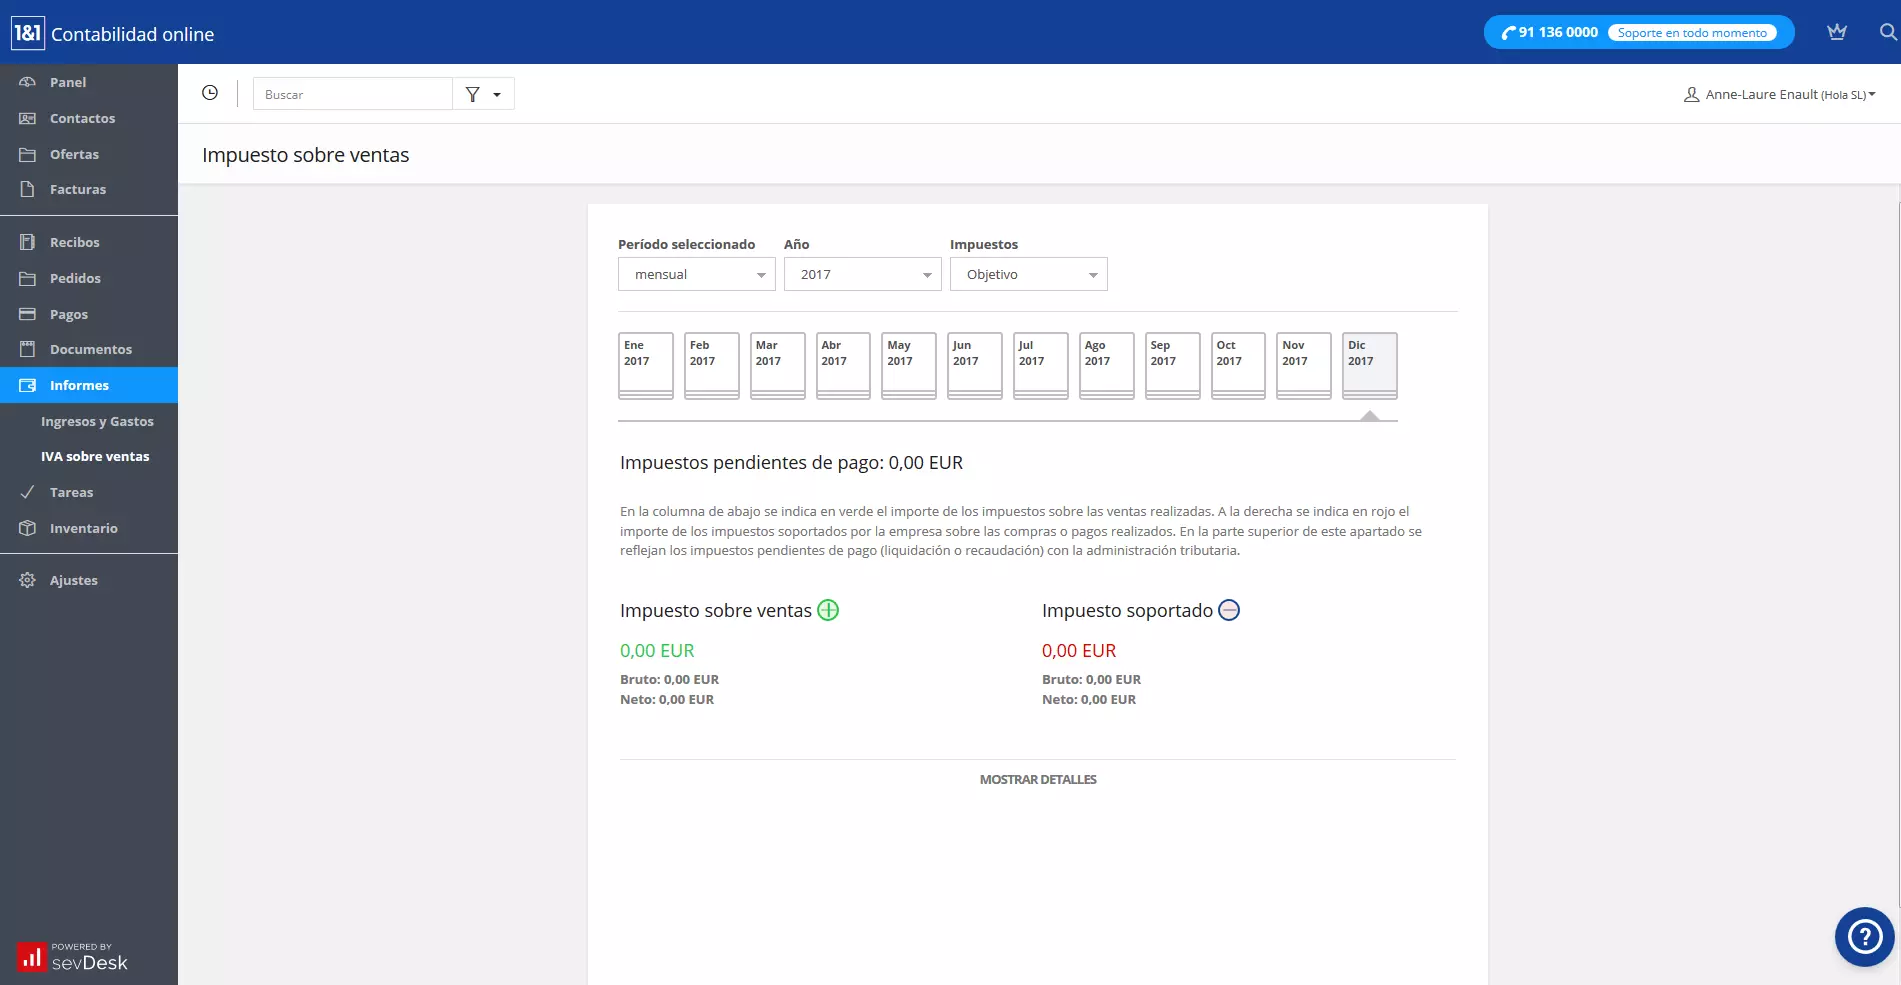Viewport: 1901px width, 985px height.
Task: Click the green plus beside Impuesto sobre ventas
Action: pyautogui.click(x=827, y=610)
